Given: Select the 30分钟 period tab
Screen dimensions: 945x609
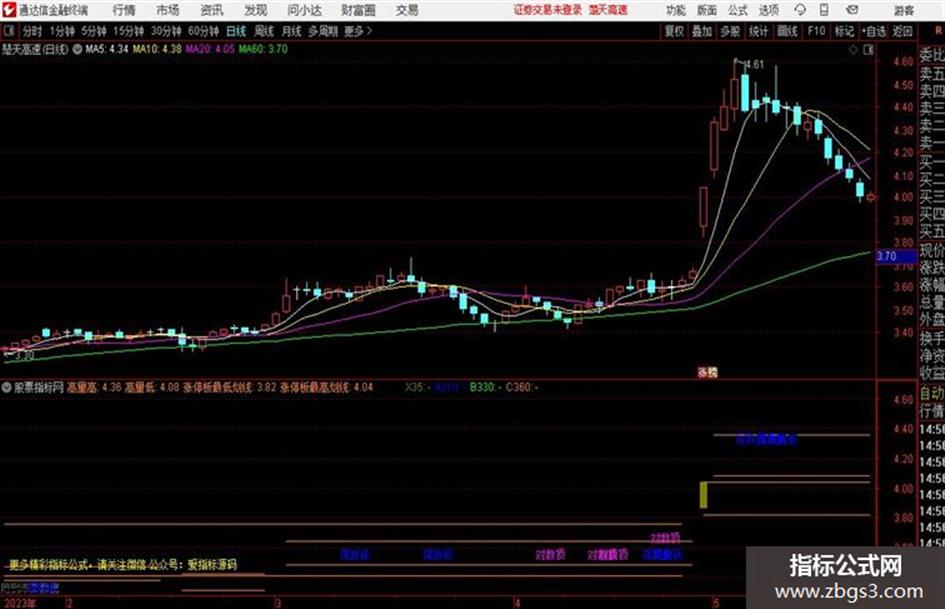Looking at the screenshot, I should click(x=166, y=31).
